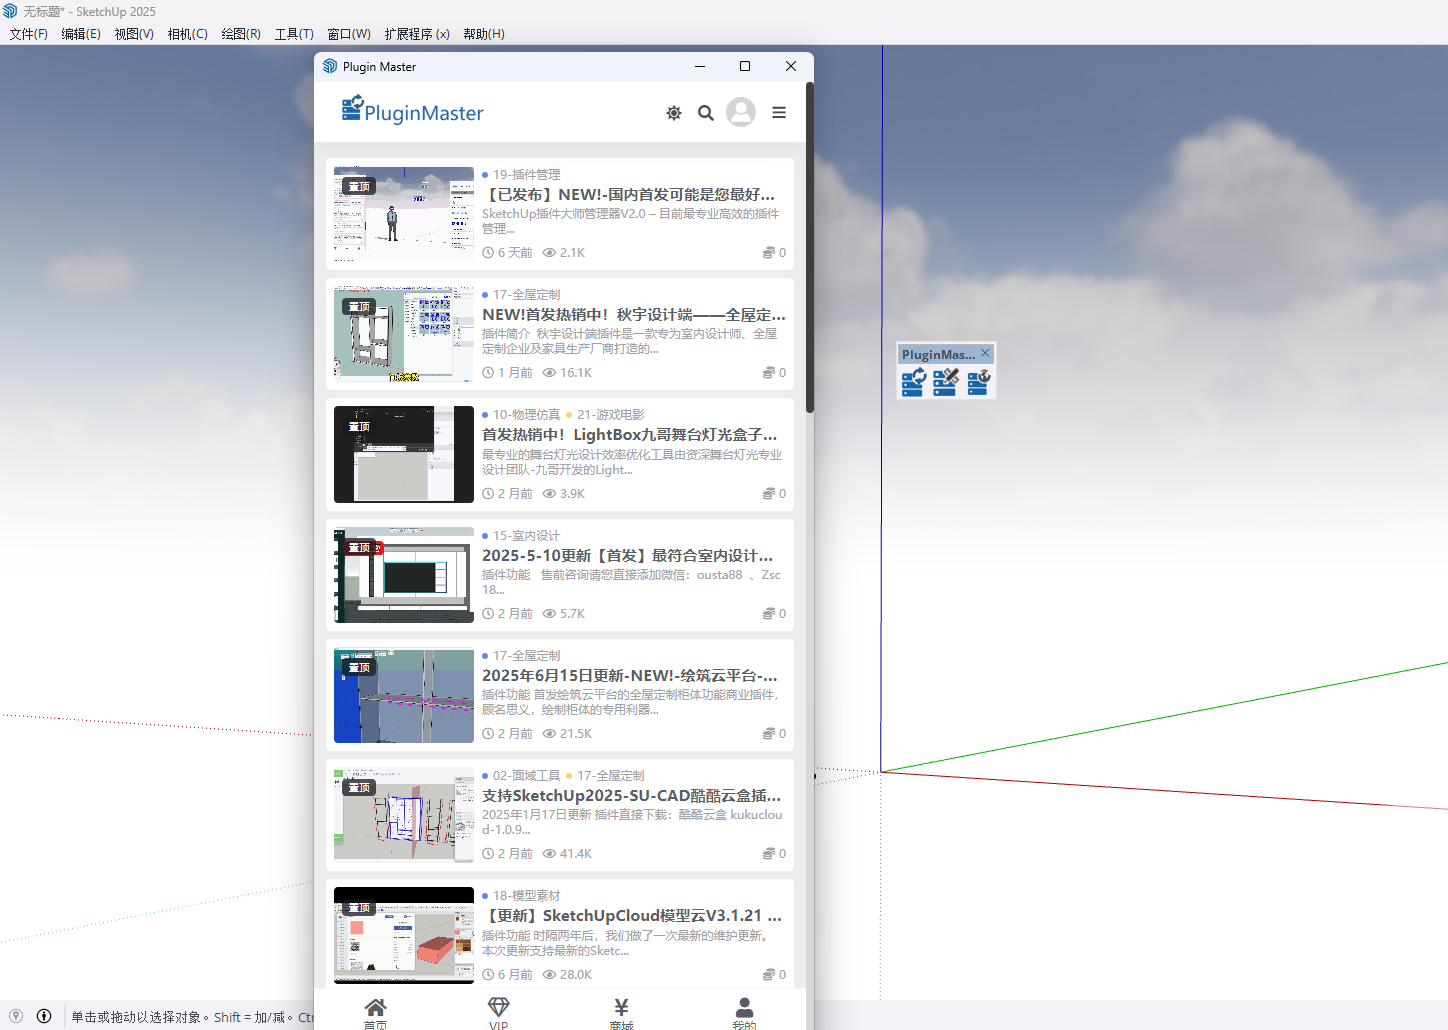Switch to the 商城 shop tab

[x=621, y=1012]
